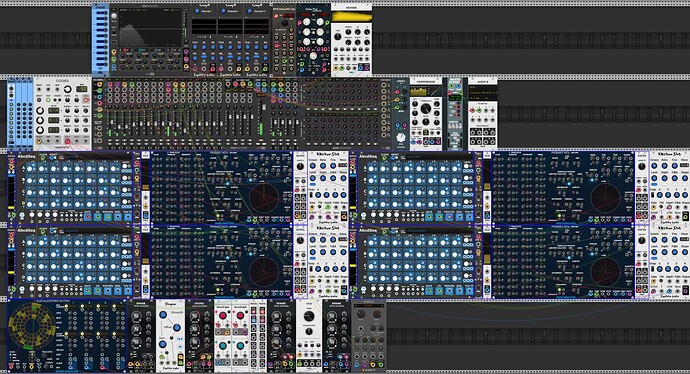Viewport: 690px width, 374px height.
Task: Click the BPM display on the Clocked module
Action: point(81,89)
